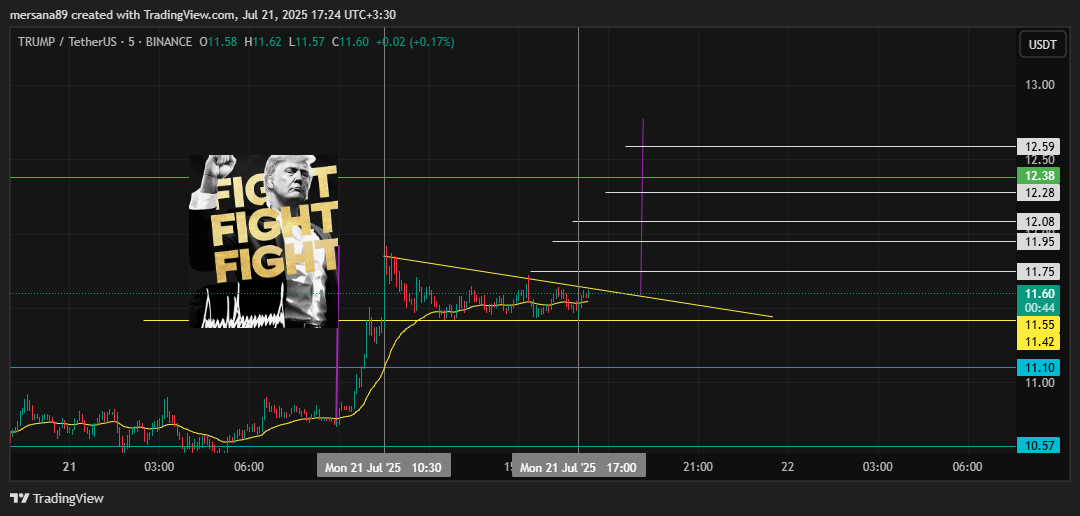Click the 12.28 price label

[1038, 192]
